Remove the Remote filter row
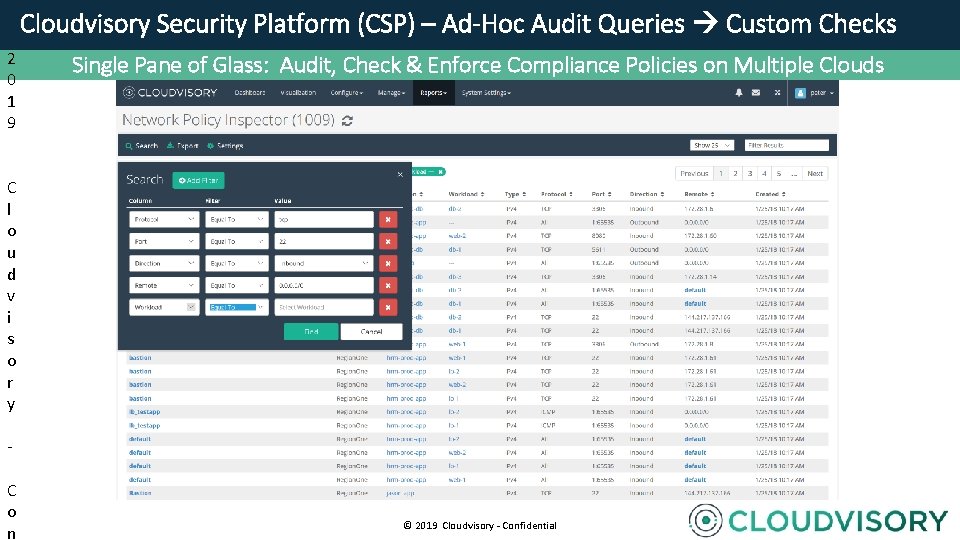The image size is (960, 540). tap(388, 285)
